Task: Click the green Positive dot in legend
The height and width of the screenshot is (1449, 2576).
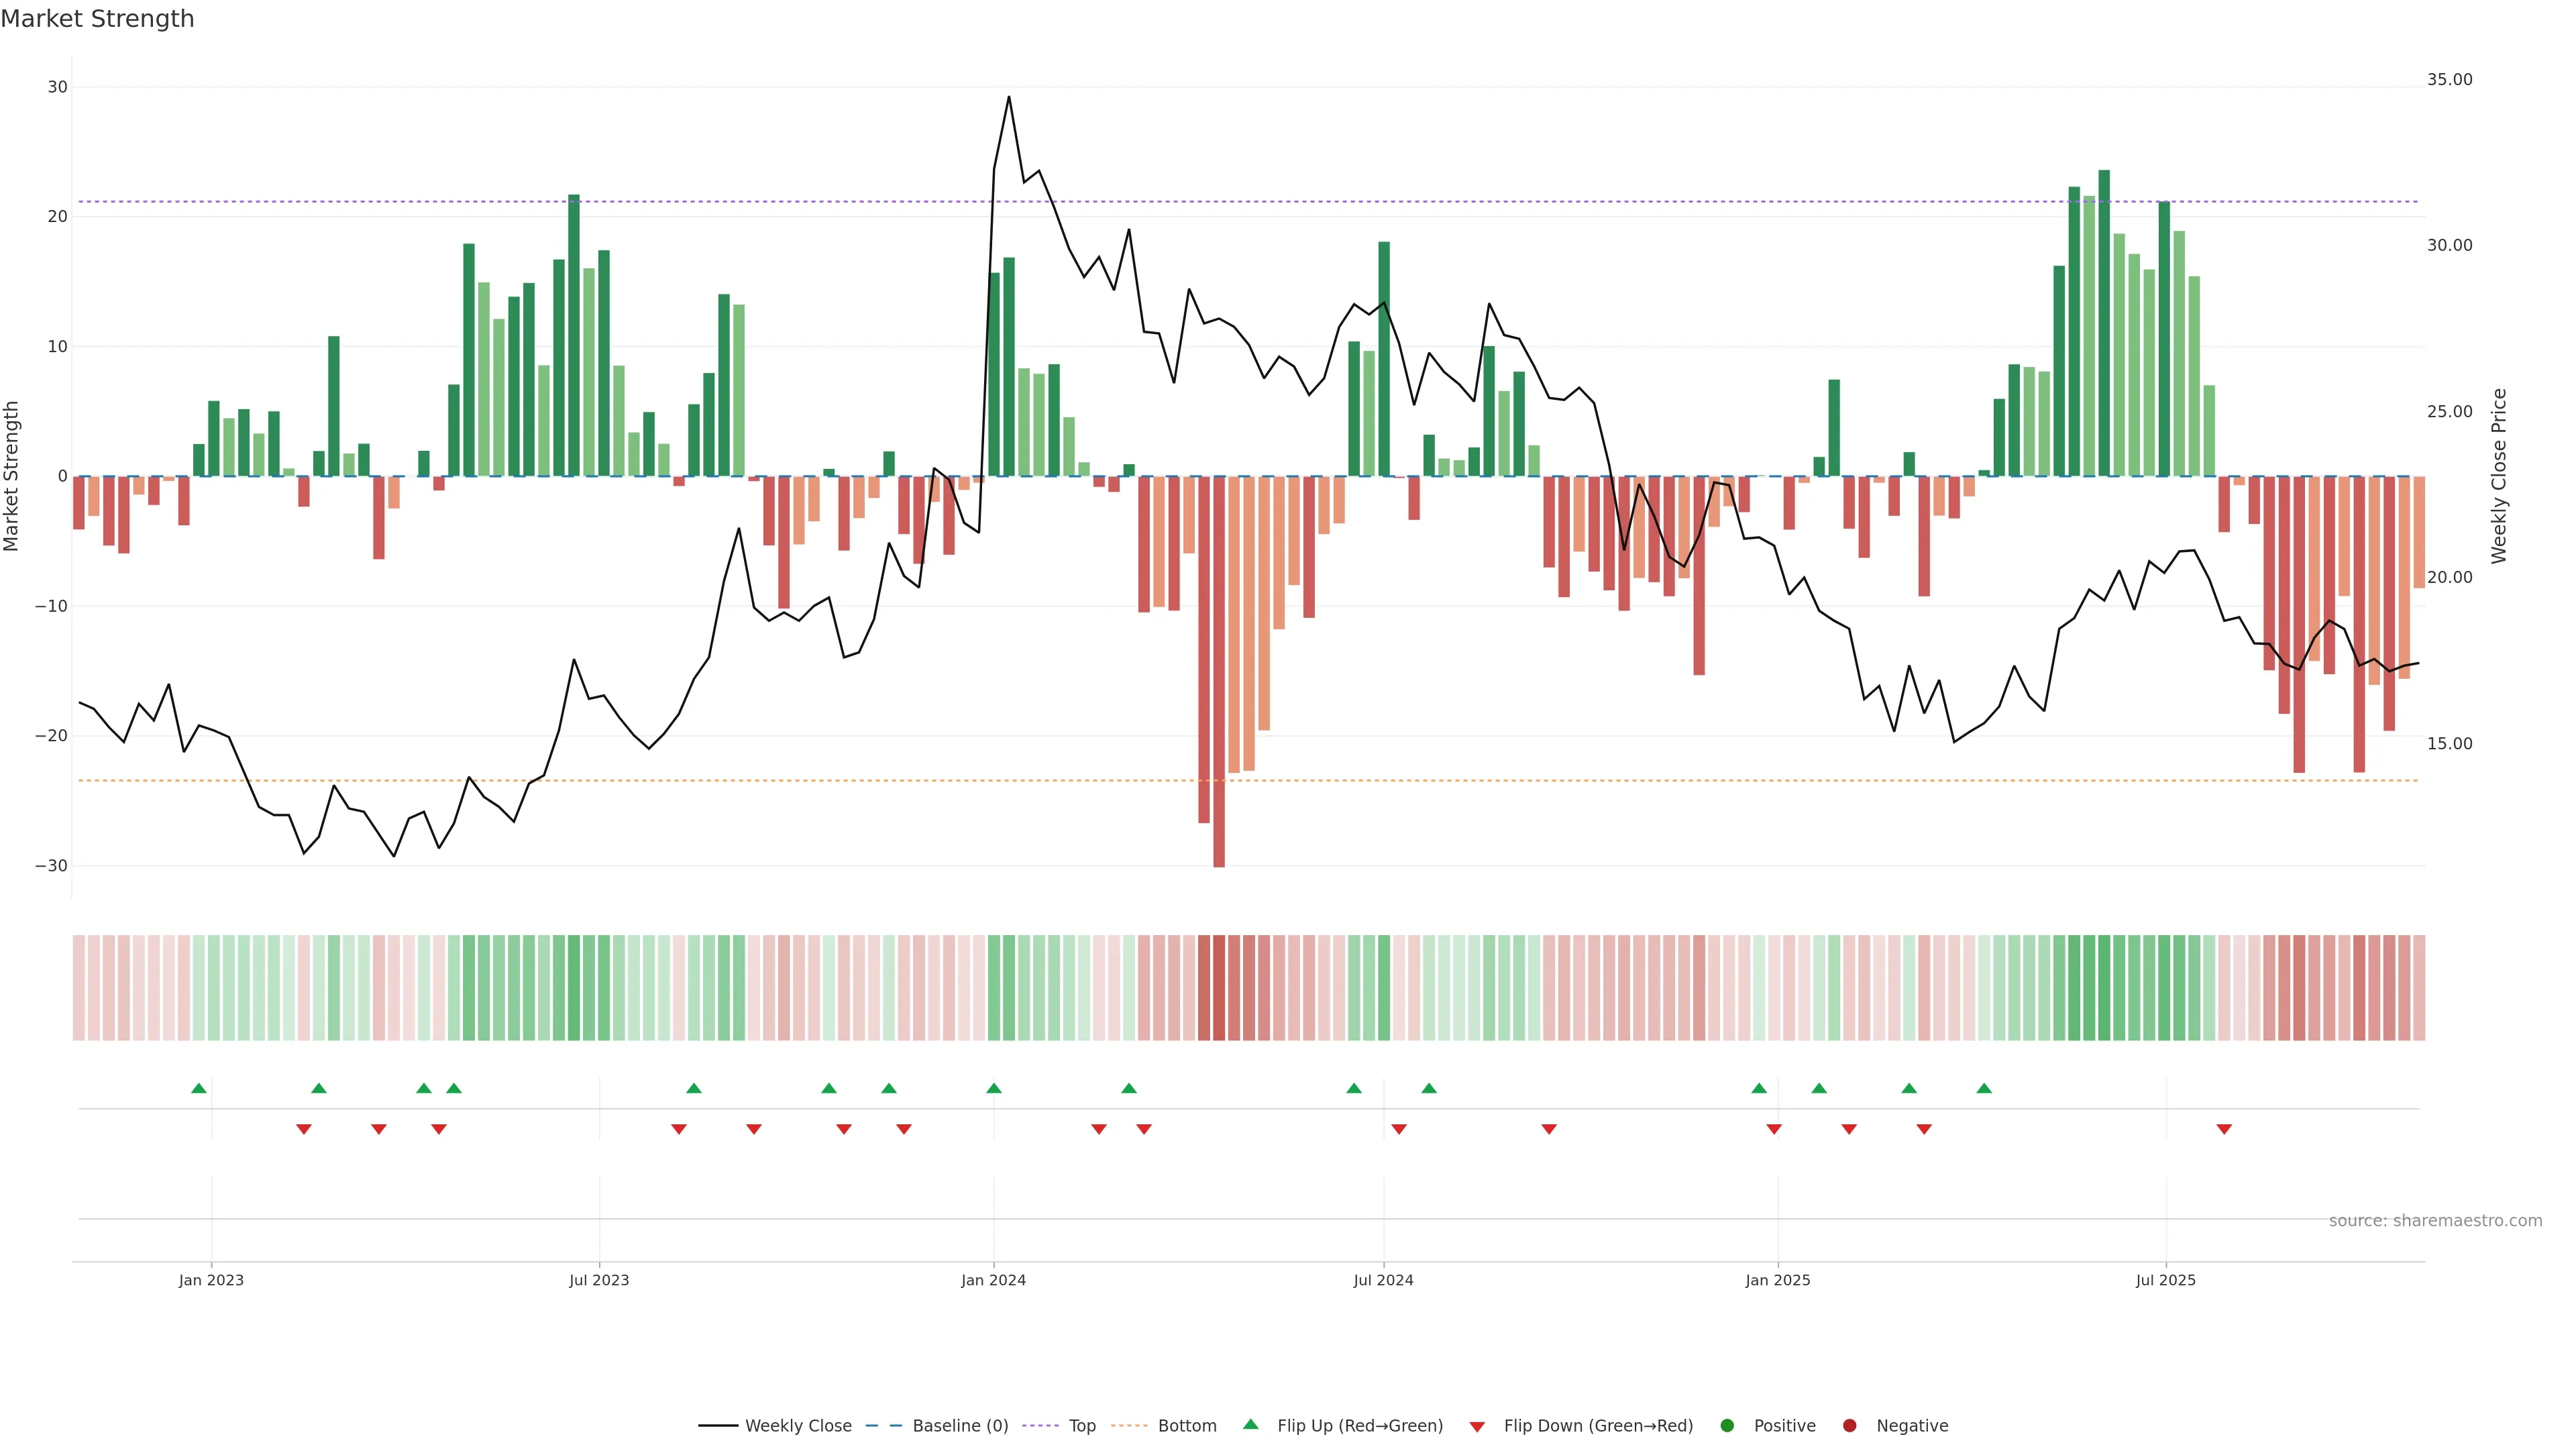Action: click(x=1727, y=1425)
